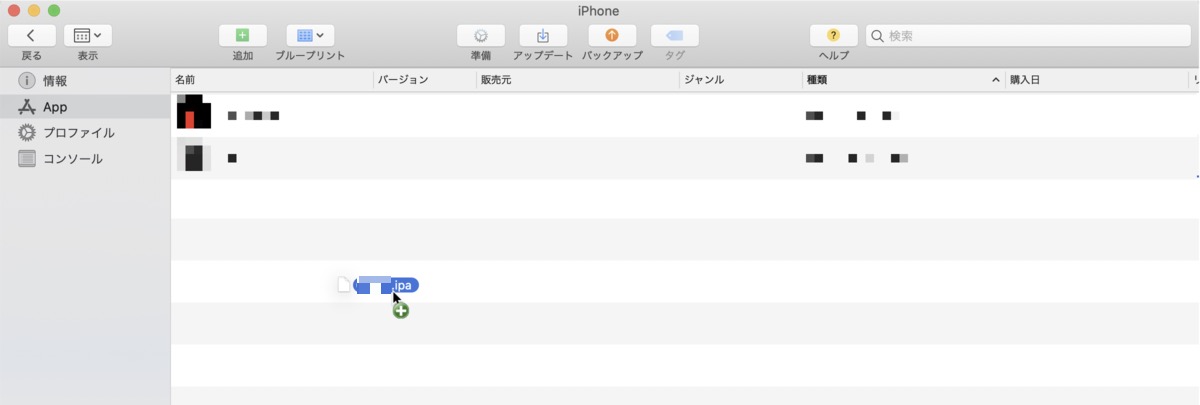Select コンソール in the sidebar
This screenshot has width=1200, height=405.
pyautogui.click(x=85, y=159)
